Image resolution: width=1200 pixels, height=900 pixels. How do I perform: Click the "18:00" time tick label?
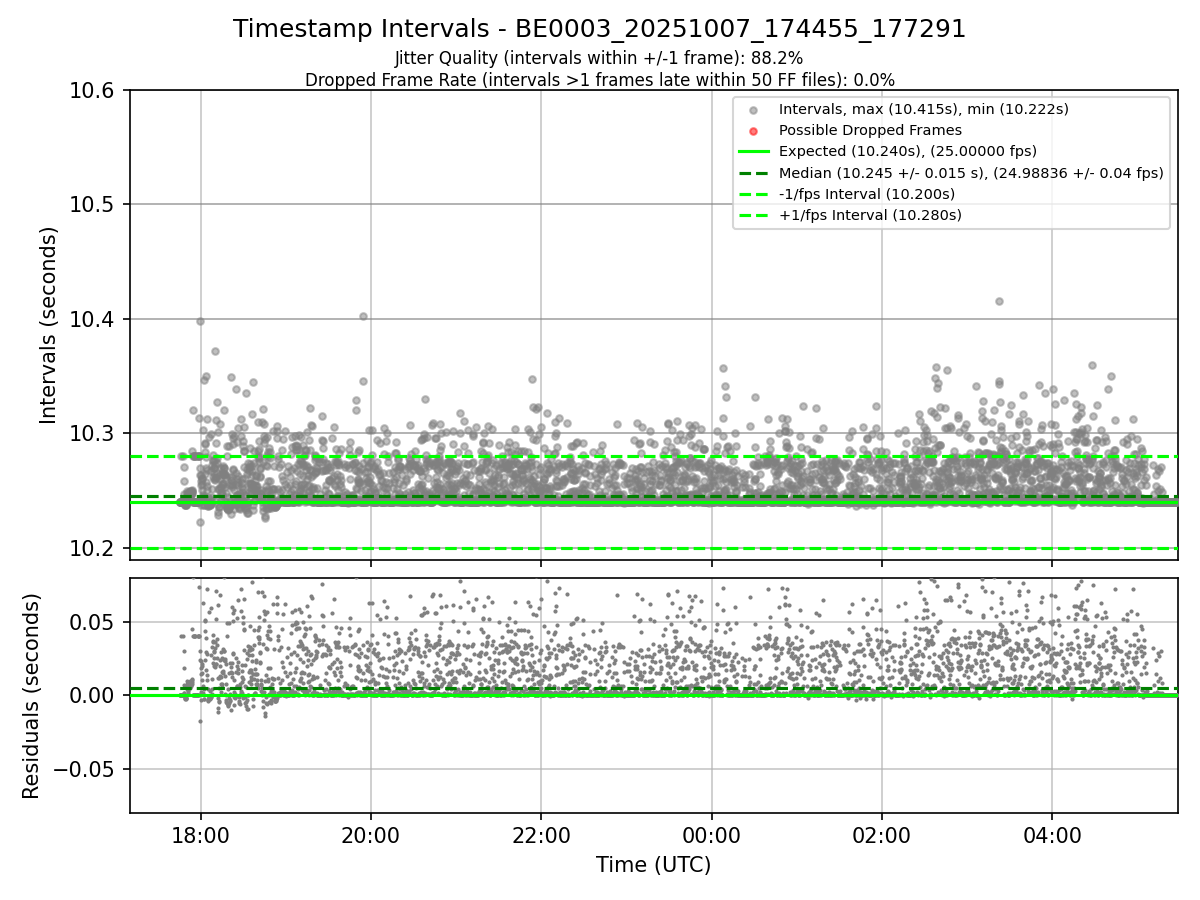pyautogui.click(x=201, y=834)
